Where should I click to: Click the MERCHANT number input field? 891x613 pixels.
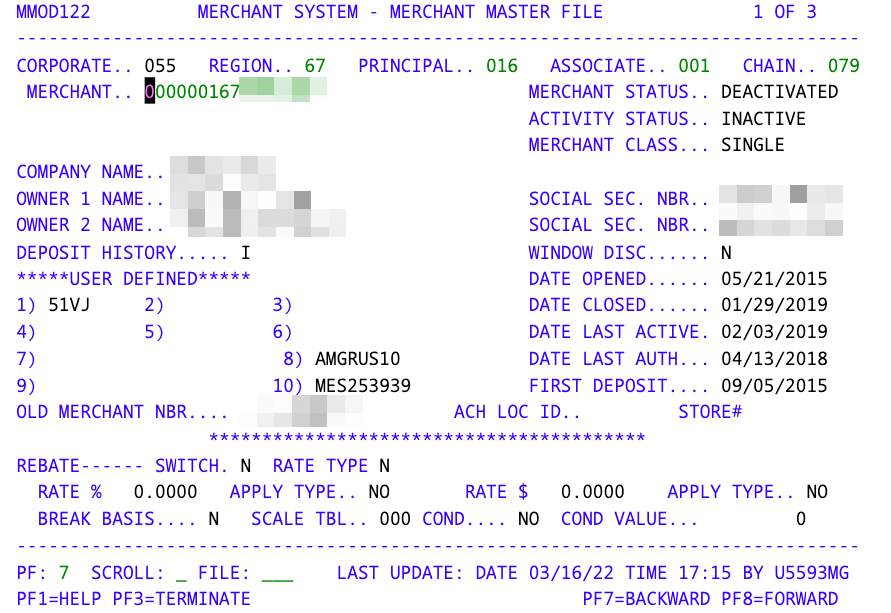coord(235,91)
